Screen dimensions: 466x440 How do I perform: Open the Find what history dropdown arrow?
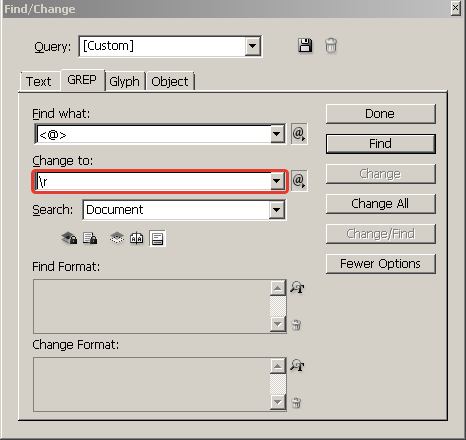(277, 134)
